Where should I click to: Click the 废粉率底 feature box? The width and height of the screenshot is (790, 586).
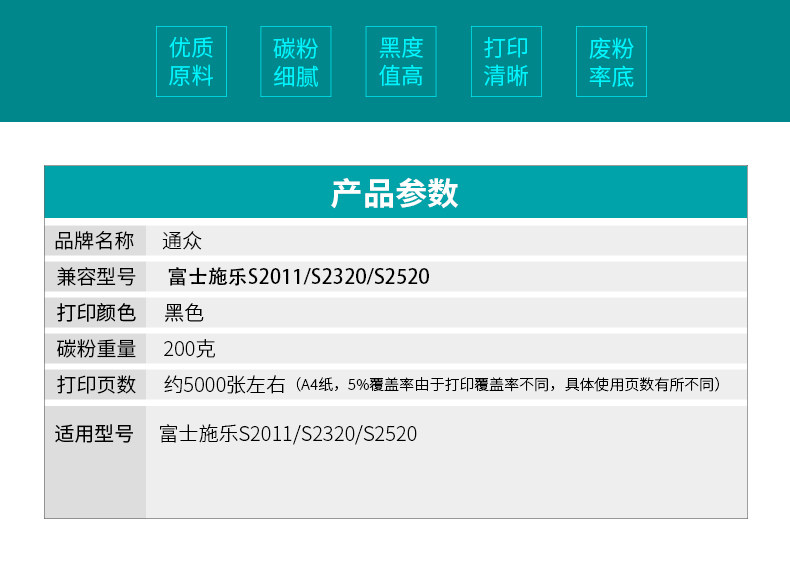(x=611, y=61)
